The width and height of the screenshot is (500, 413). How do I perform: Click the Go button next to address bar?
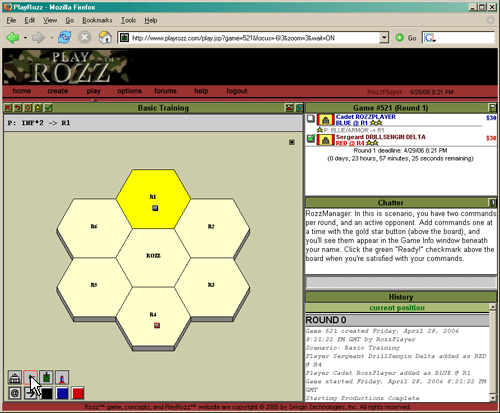406,38
